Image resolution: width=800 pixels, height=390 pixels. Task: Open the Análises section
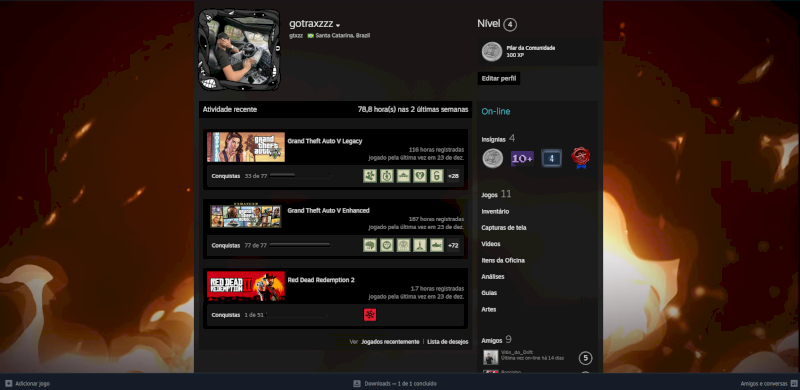[x=493, y=277]
